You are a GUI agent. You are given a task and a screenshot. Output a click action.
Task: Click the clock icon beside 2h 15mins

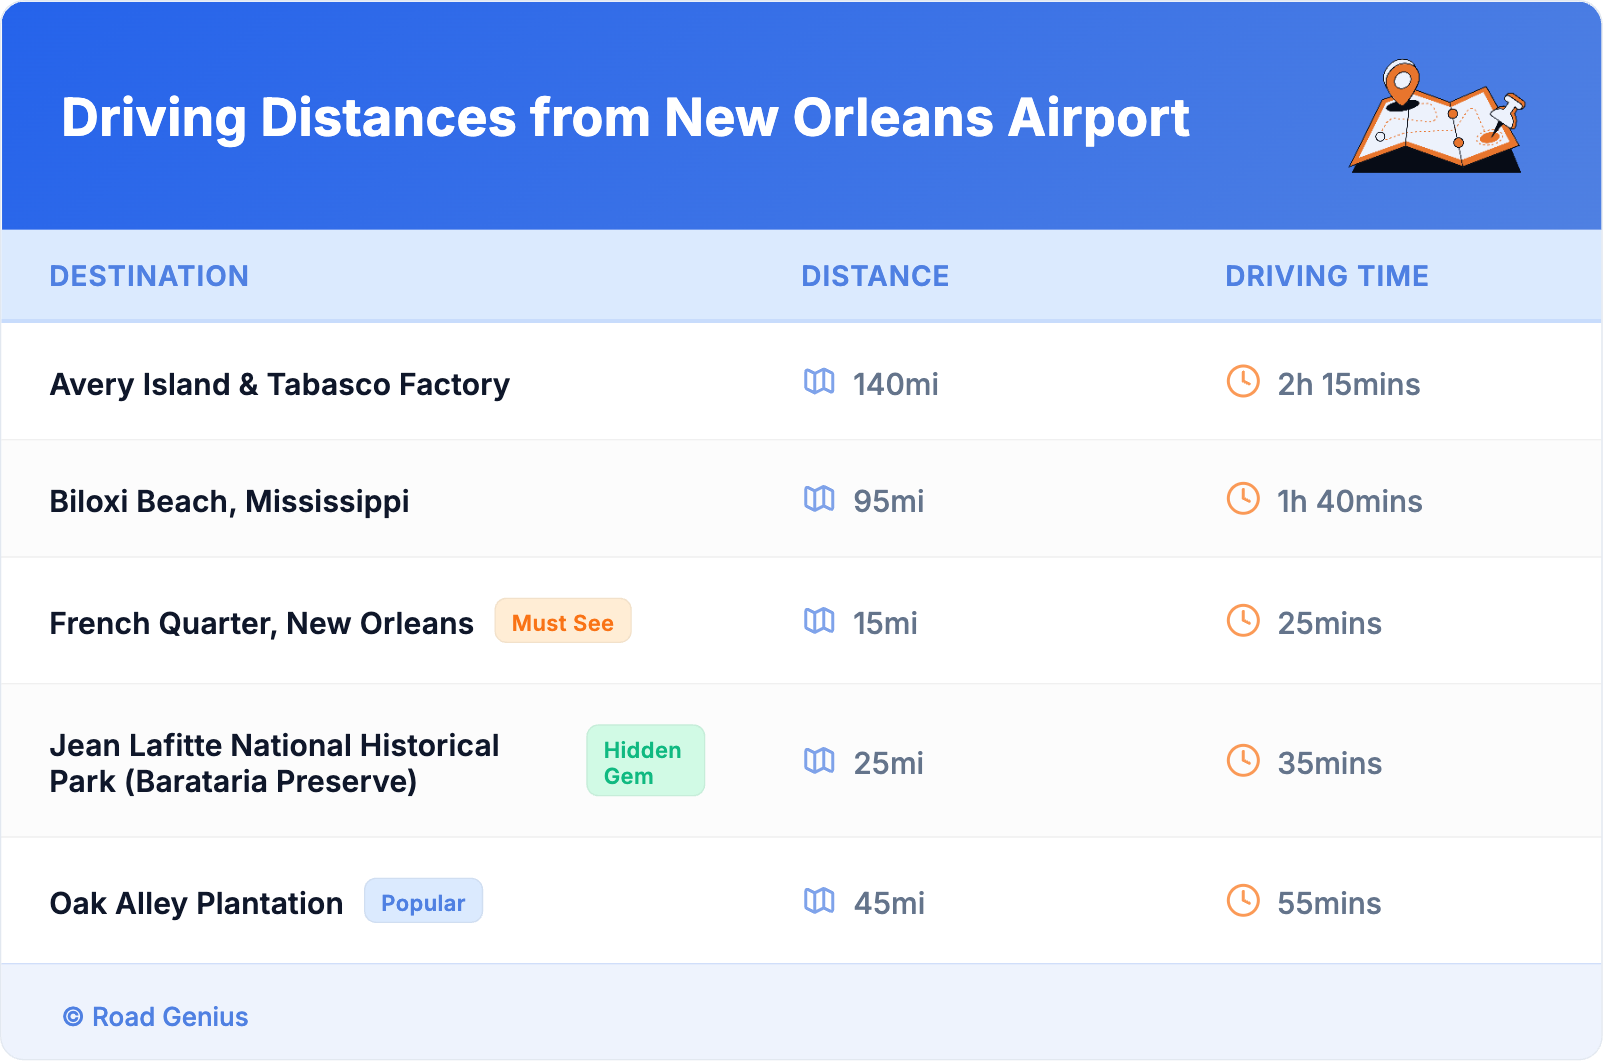1243,382
